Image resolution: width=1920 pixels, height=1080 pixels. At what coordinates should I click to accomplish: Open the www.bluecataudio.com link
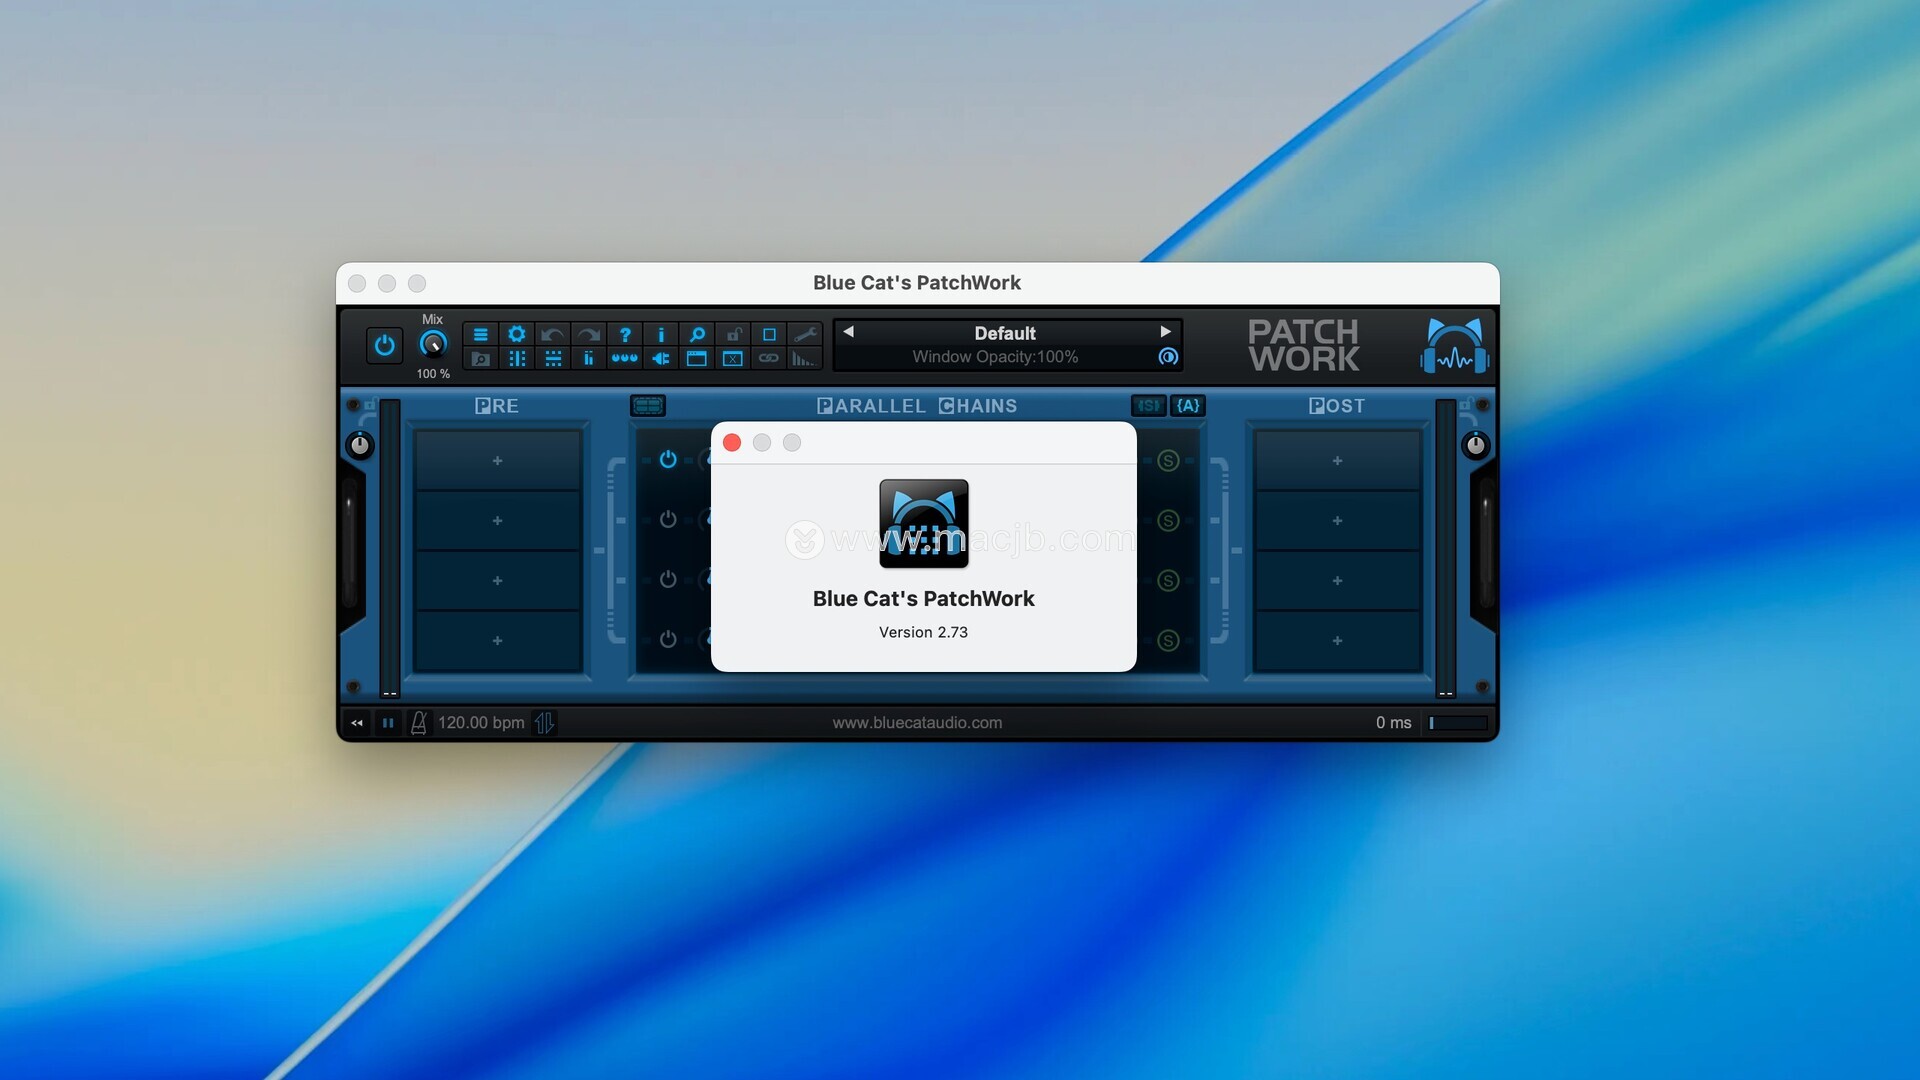click(x=917, y=723)
